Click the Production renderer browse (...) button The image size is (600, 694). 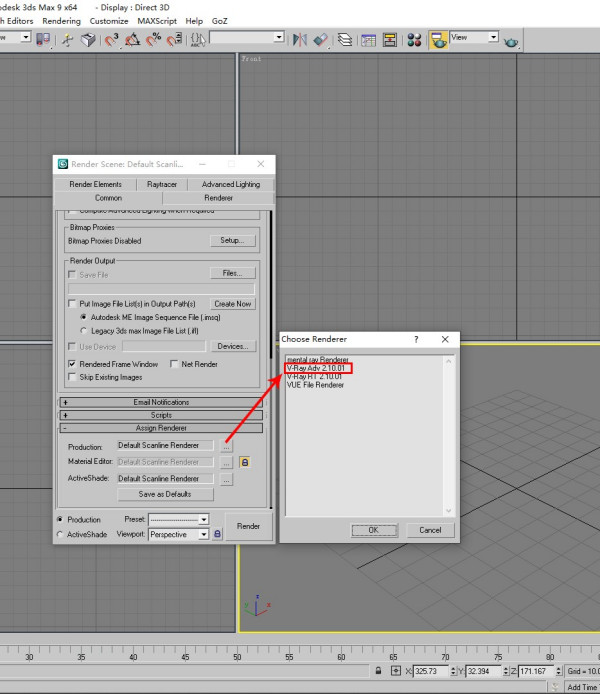(x=226, y=446)
